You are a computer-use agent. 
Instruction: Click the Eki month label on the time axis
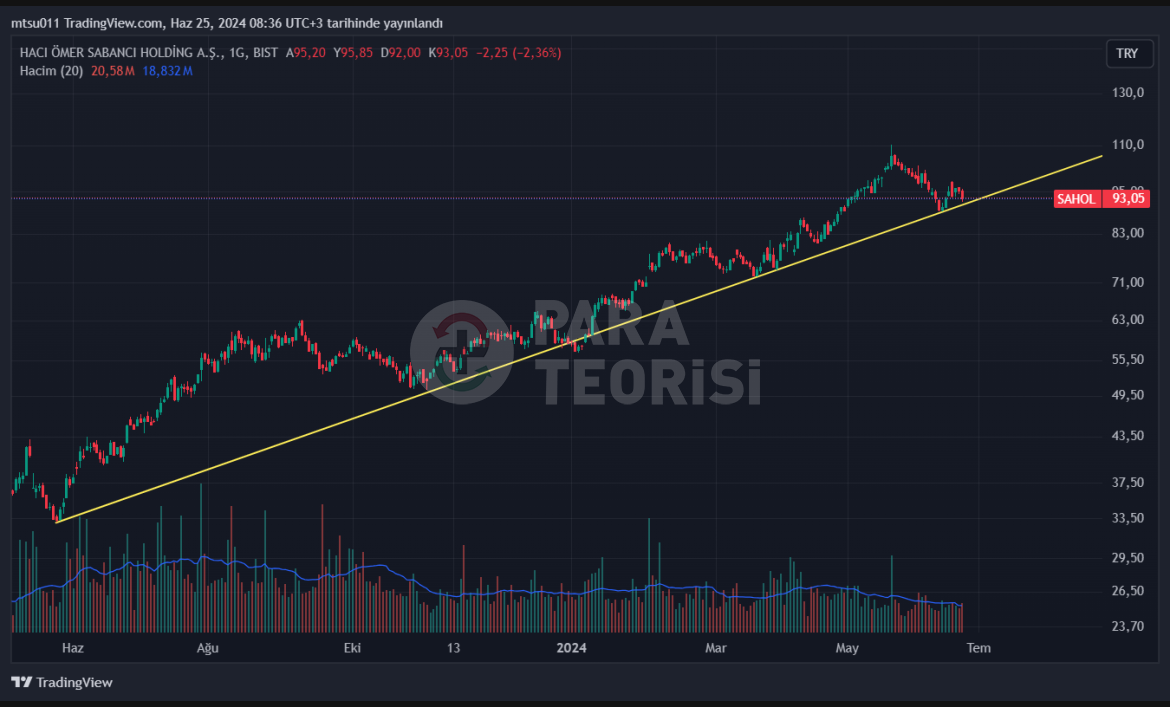[352, 648]
